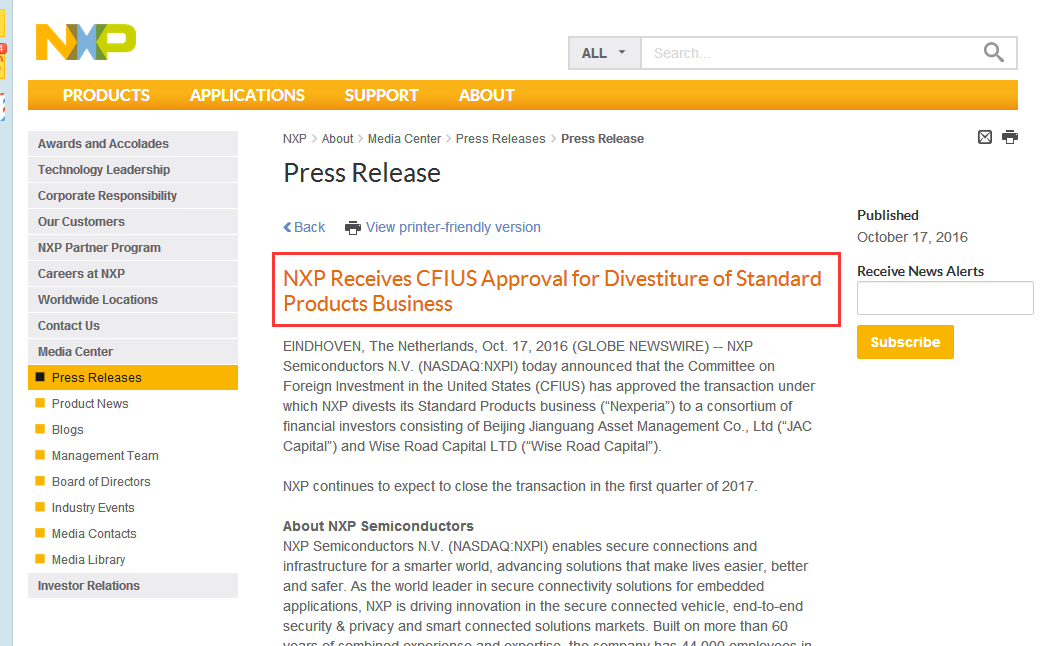The height and width of the screenshot is (646, 1055).
Task: Open the PRODUCTS menu
Action: [x=106, y=96]
